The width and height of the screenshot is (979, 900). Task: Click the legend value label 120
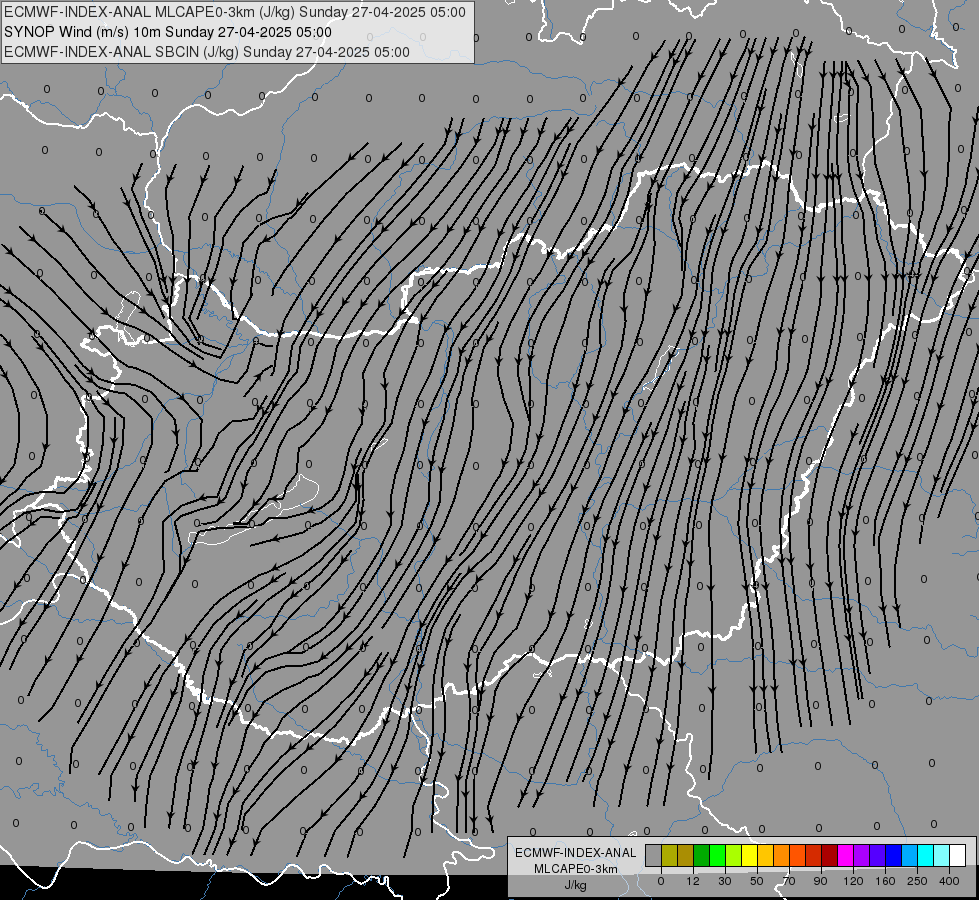pyautogui.click(x=853, y=881)
